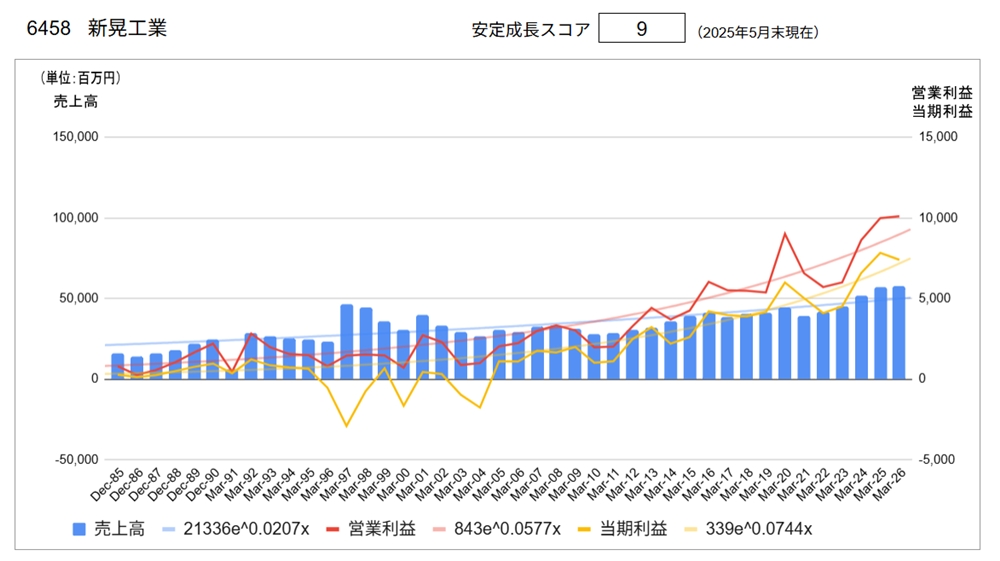Click the 5,000 right axis value
This screenshot has width=1000, height=561.
point(935,298)
